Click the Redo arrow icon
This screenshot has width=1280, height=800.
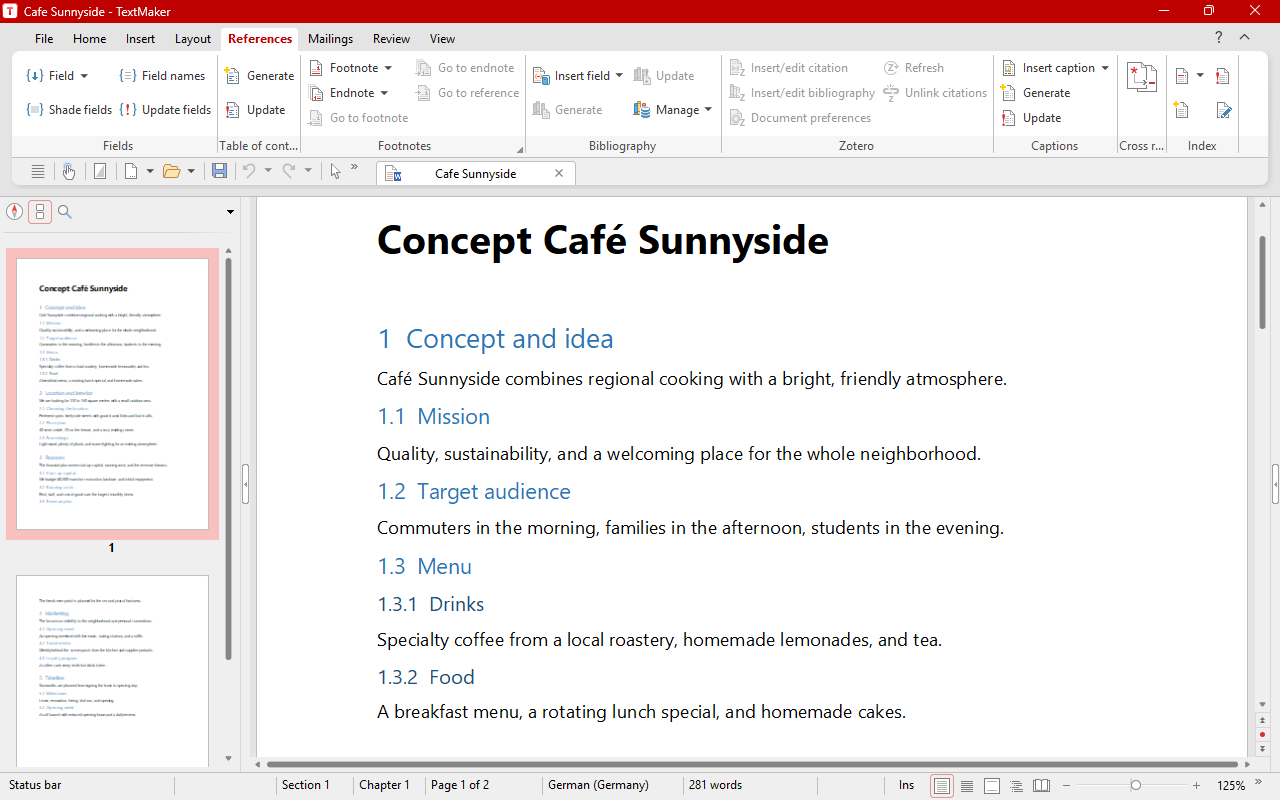tap(289, 172)
